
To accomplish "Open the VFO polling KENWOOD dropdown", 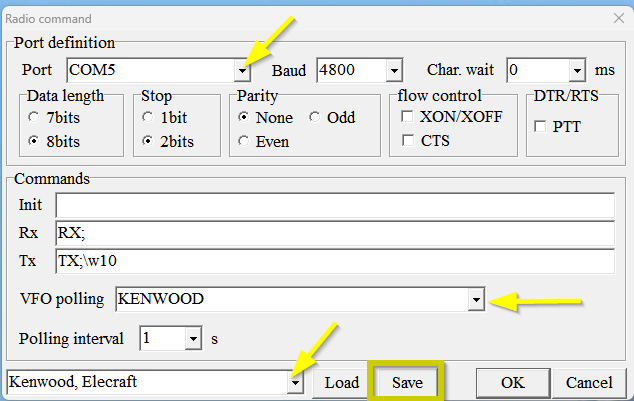I will (477, 299).
